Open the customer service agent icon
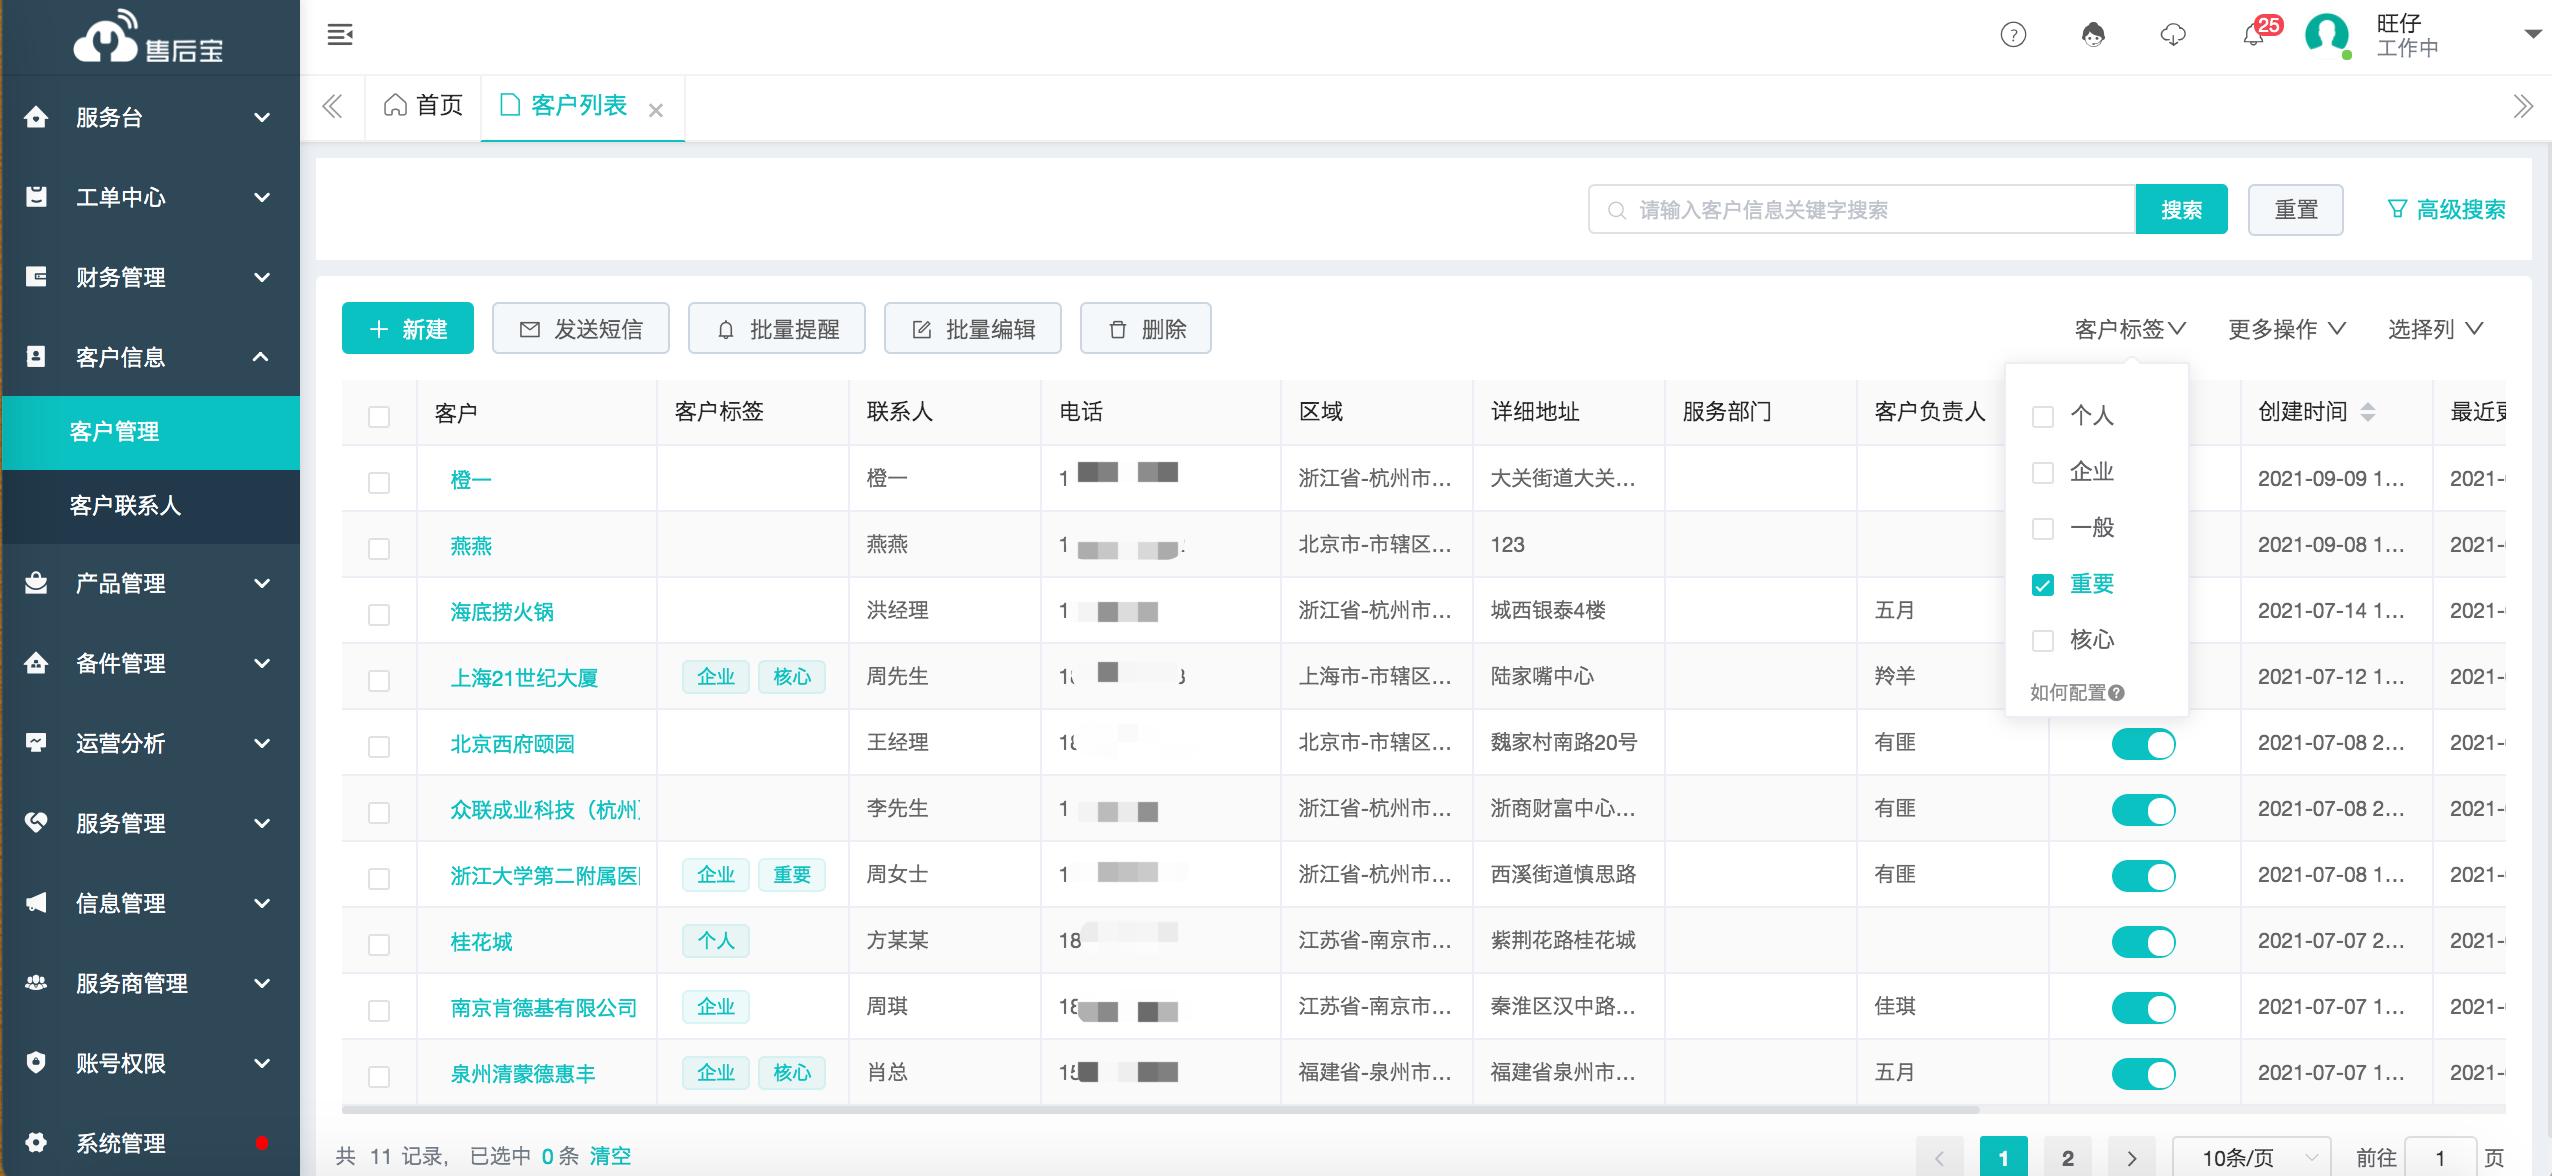 [2093, 36]
